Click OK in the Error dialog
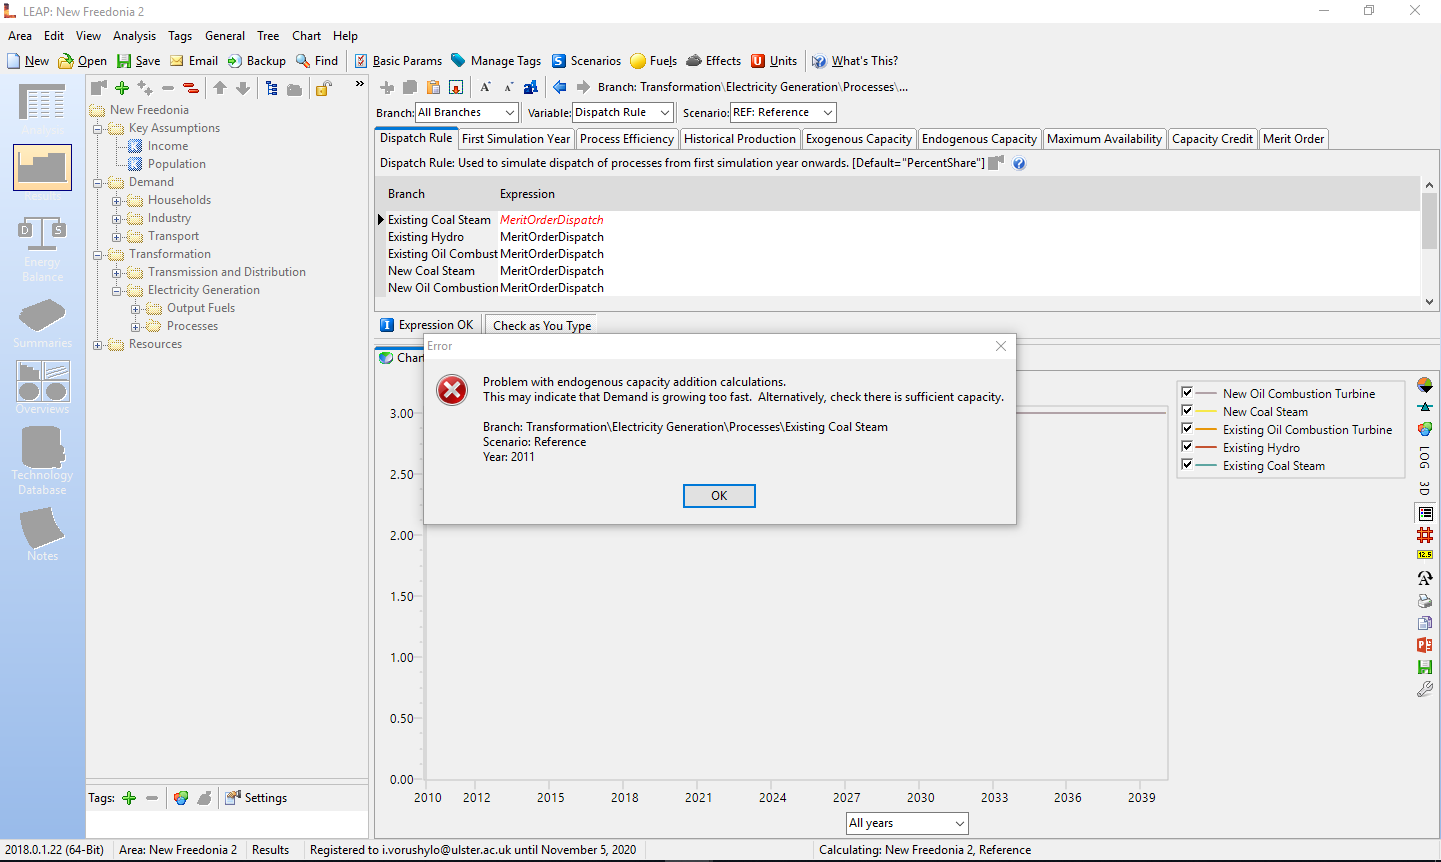 (719, 496)
